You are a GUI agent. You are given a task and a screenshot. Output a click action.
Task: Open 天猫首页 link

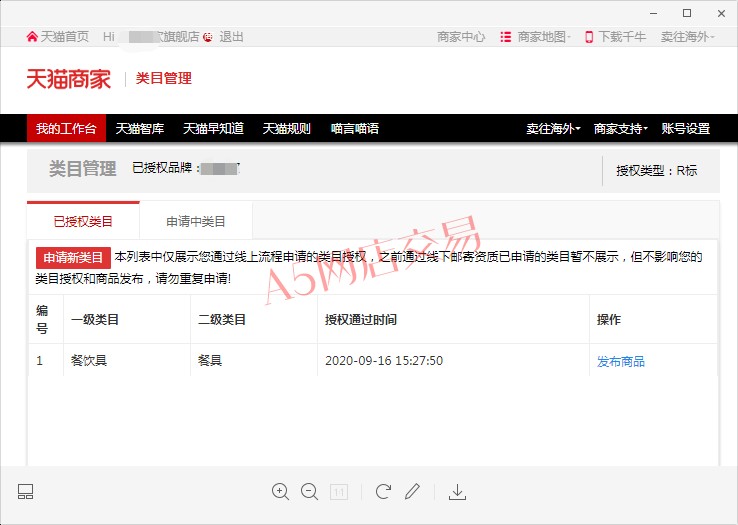point(64,37)
